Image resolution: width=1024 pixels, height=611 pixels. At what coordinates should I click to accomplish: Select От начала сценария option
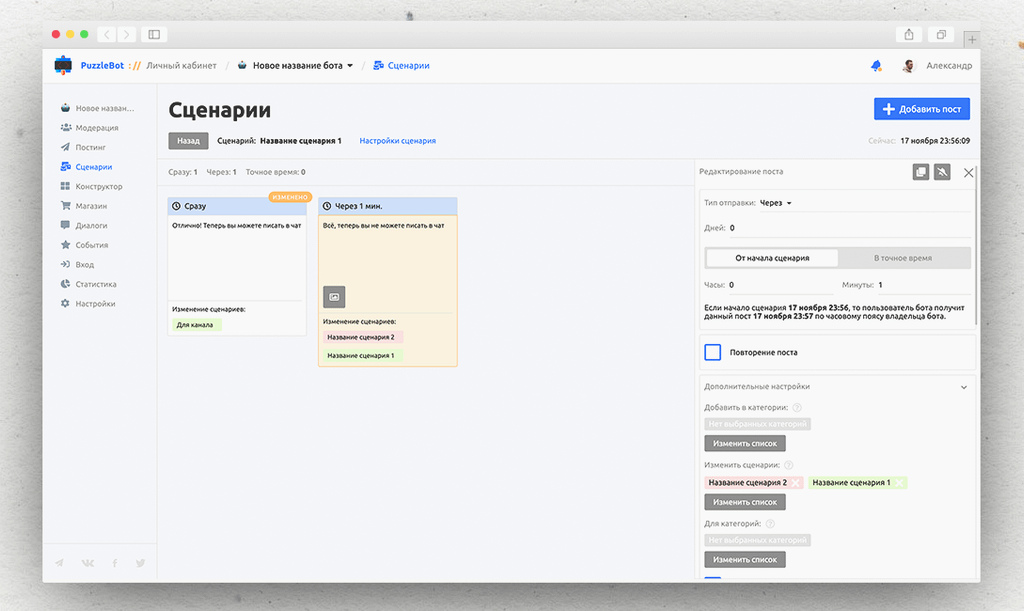point(772,258)
